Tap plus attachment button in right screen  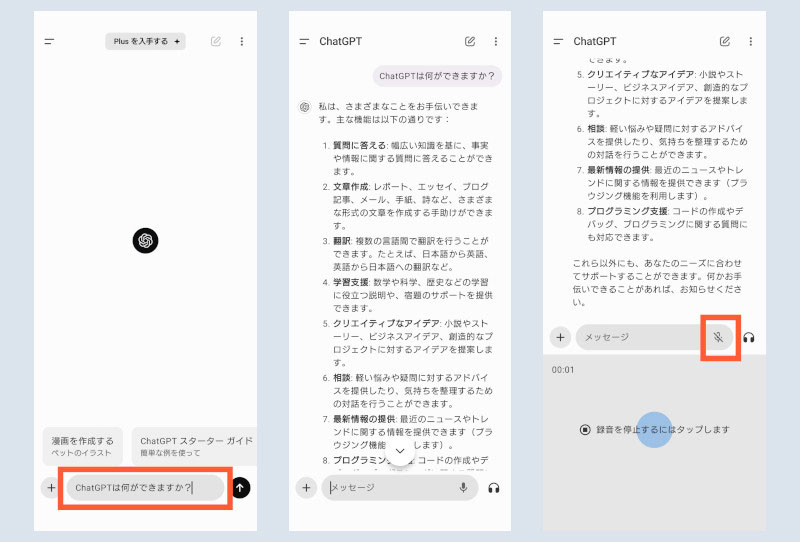coord(560,337)
